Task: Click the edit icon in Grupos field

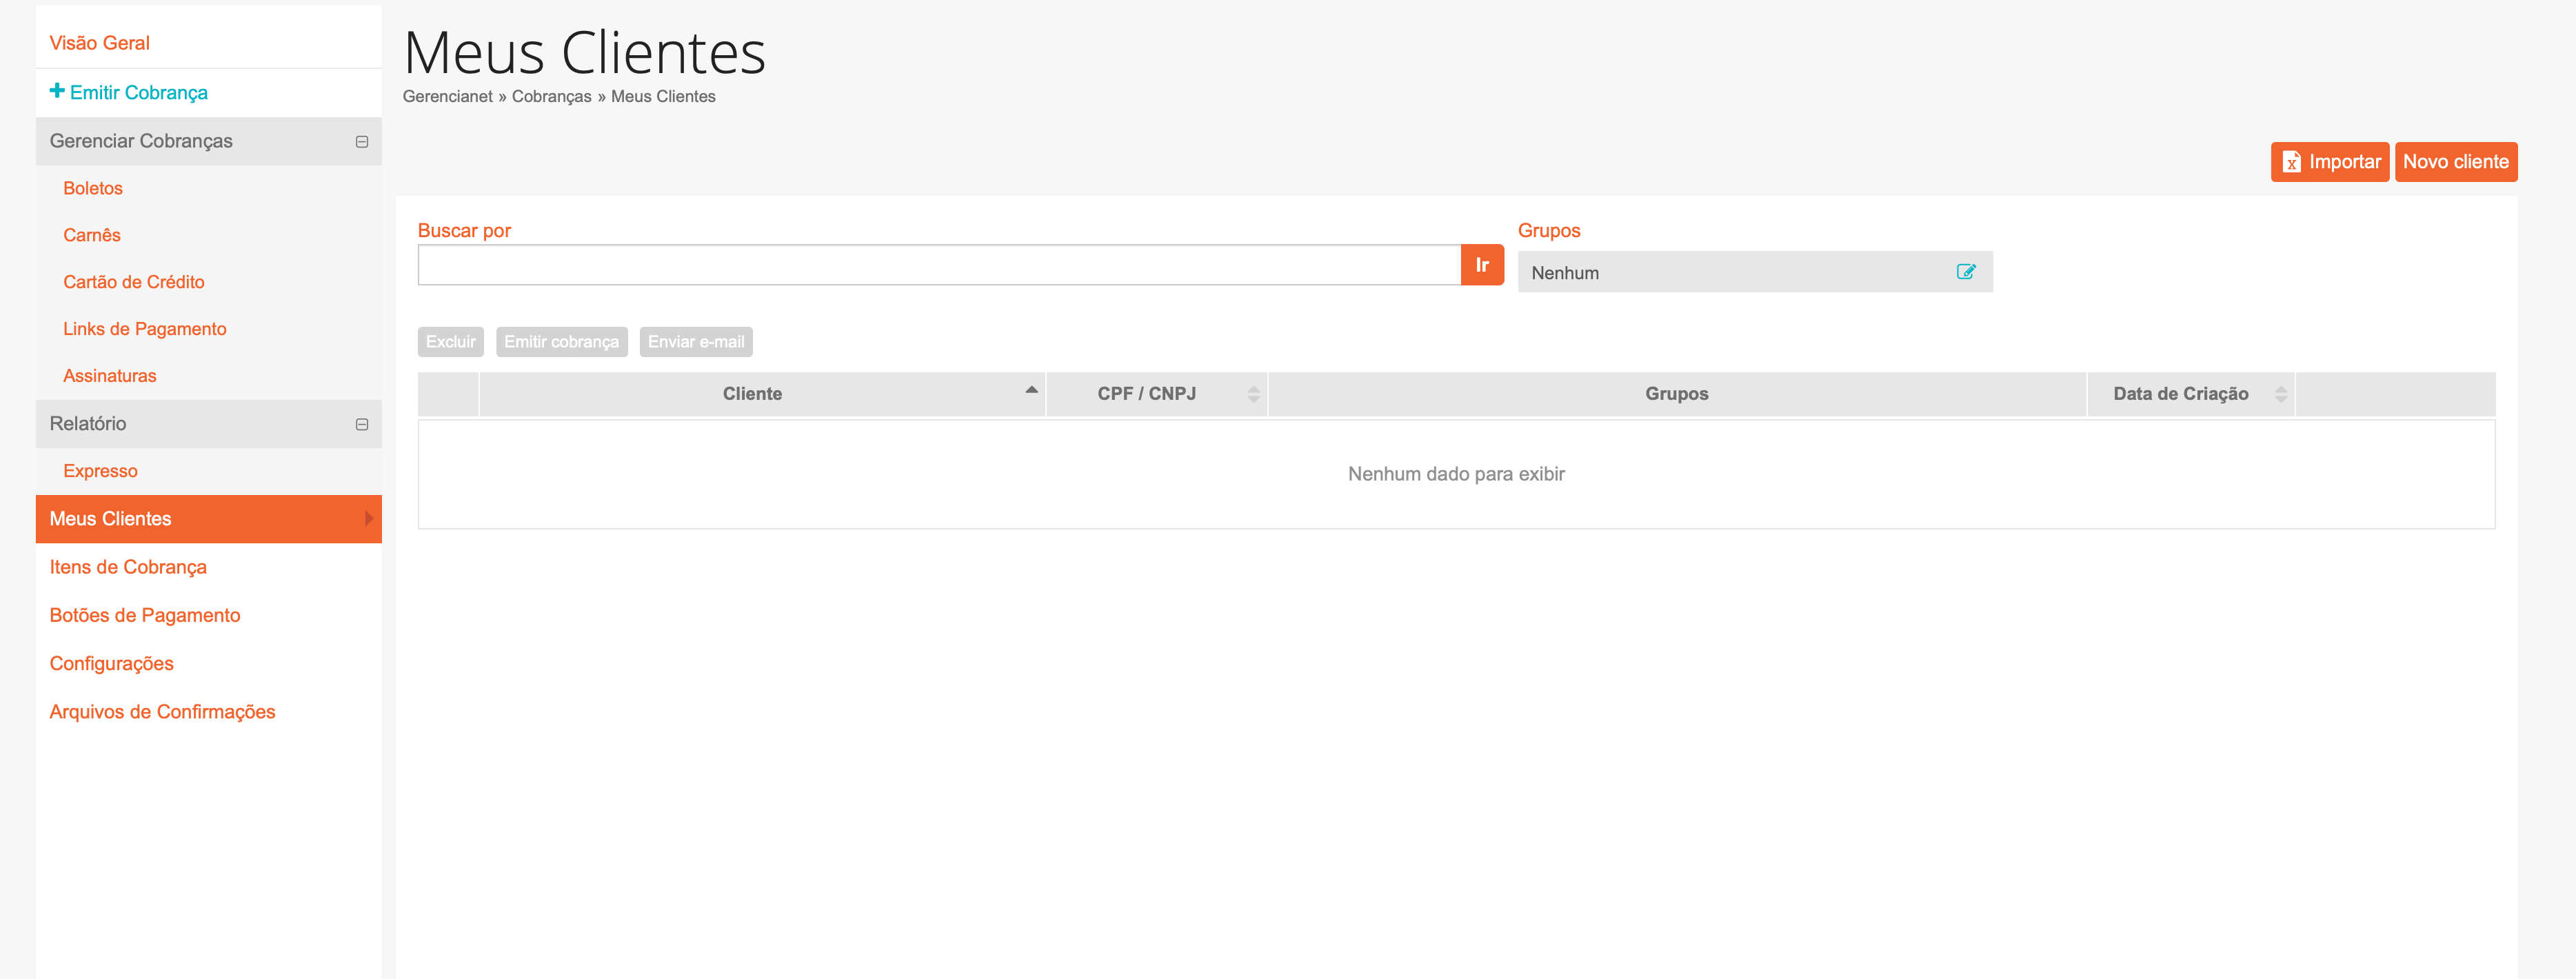Action: coord(1965,272)
